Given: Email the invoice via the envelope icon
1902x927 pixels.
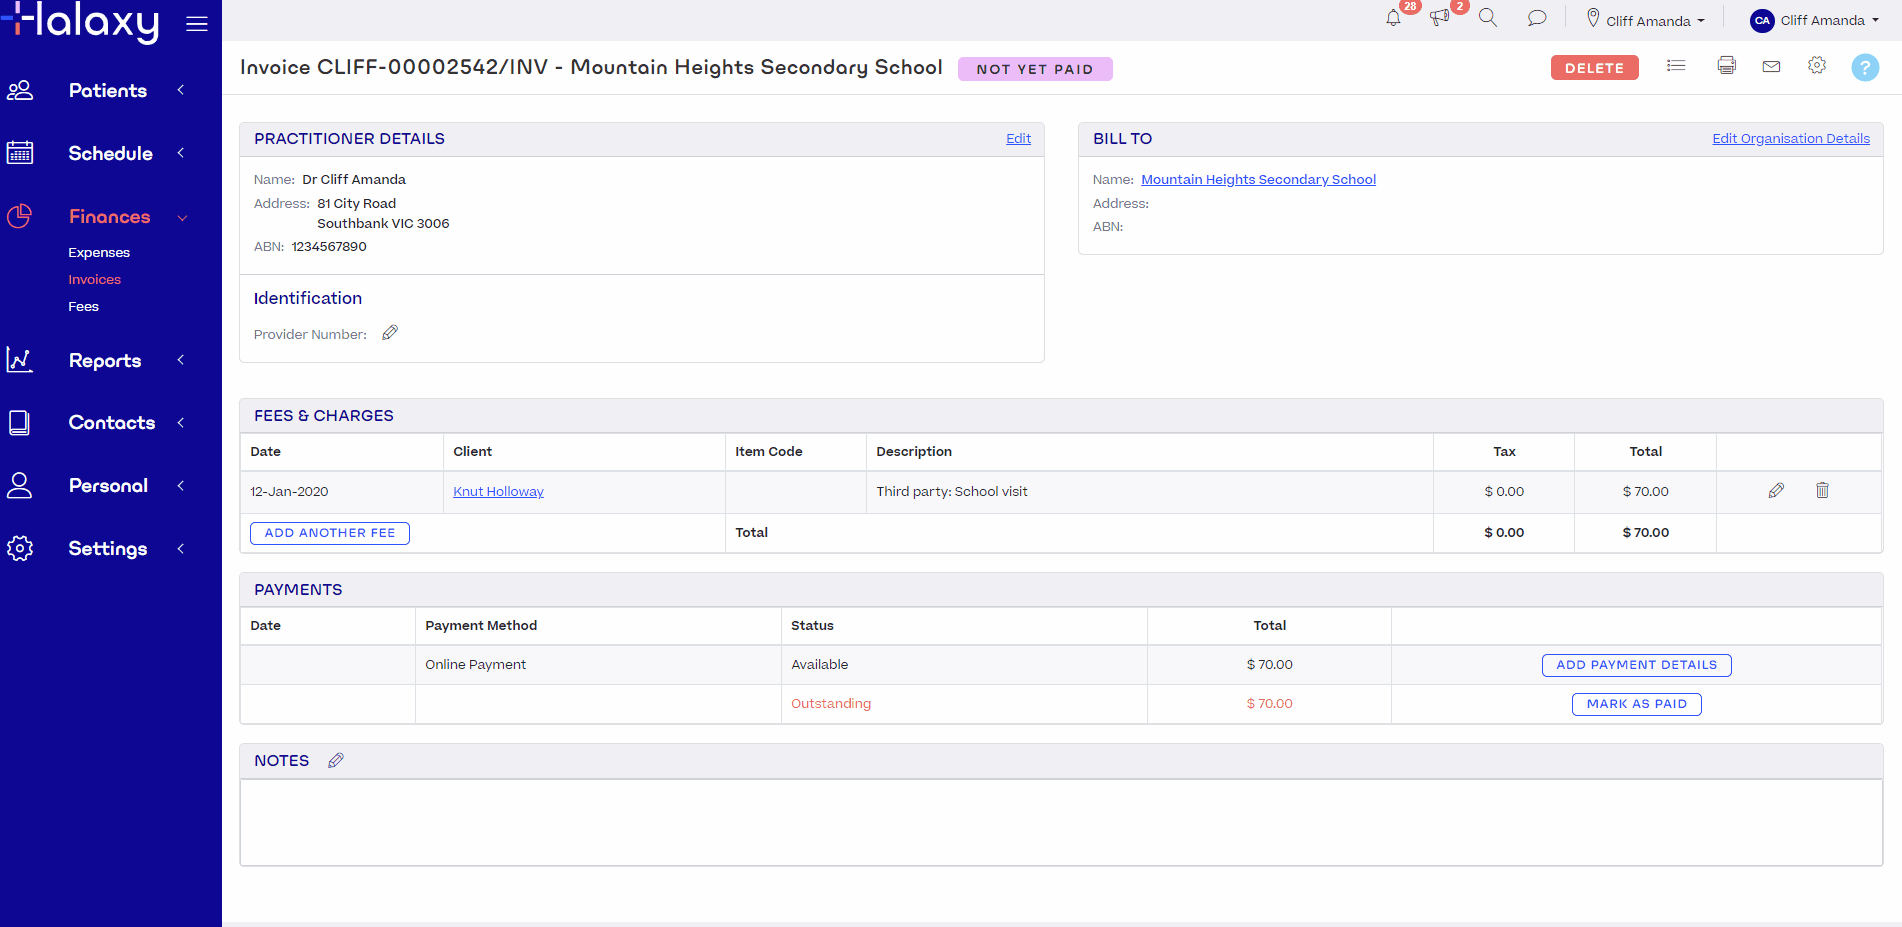Looking at the screenshot, I should 1771,66.
